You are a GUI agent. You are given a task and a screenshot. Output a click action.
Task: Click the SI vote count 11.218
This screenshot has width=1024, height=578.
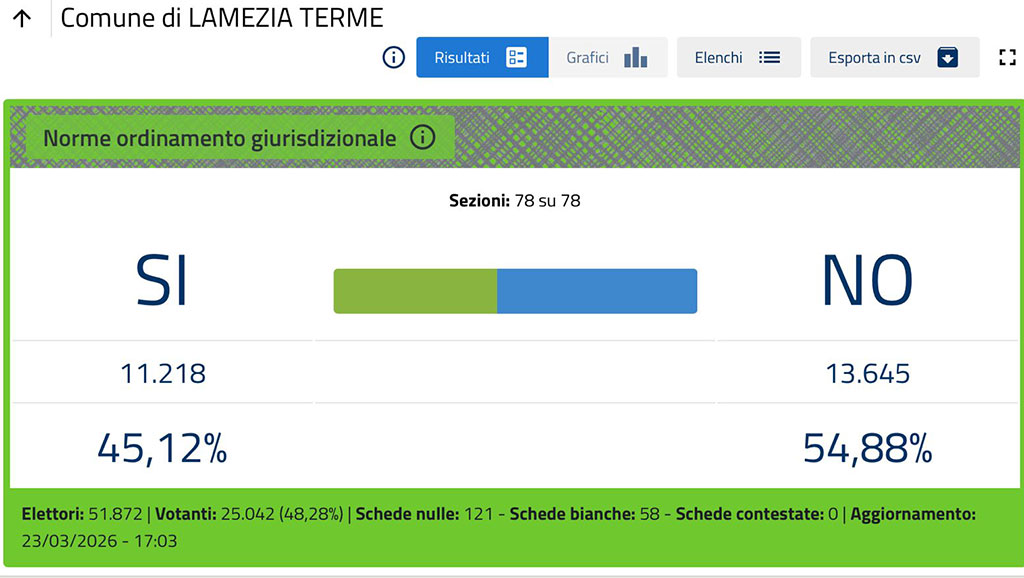pos(163,374)
